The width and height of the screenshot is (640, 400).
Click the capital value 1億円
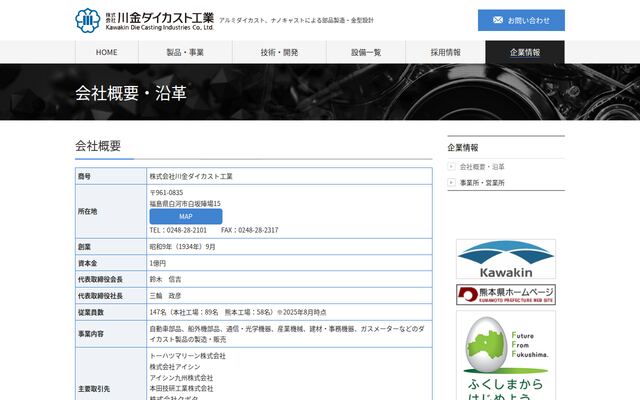click(x=158, y=263)
